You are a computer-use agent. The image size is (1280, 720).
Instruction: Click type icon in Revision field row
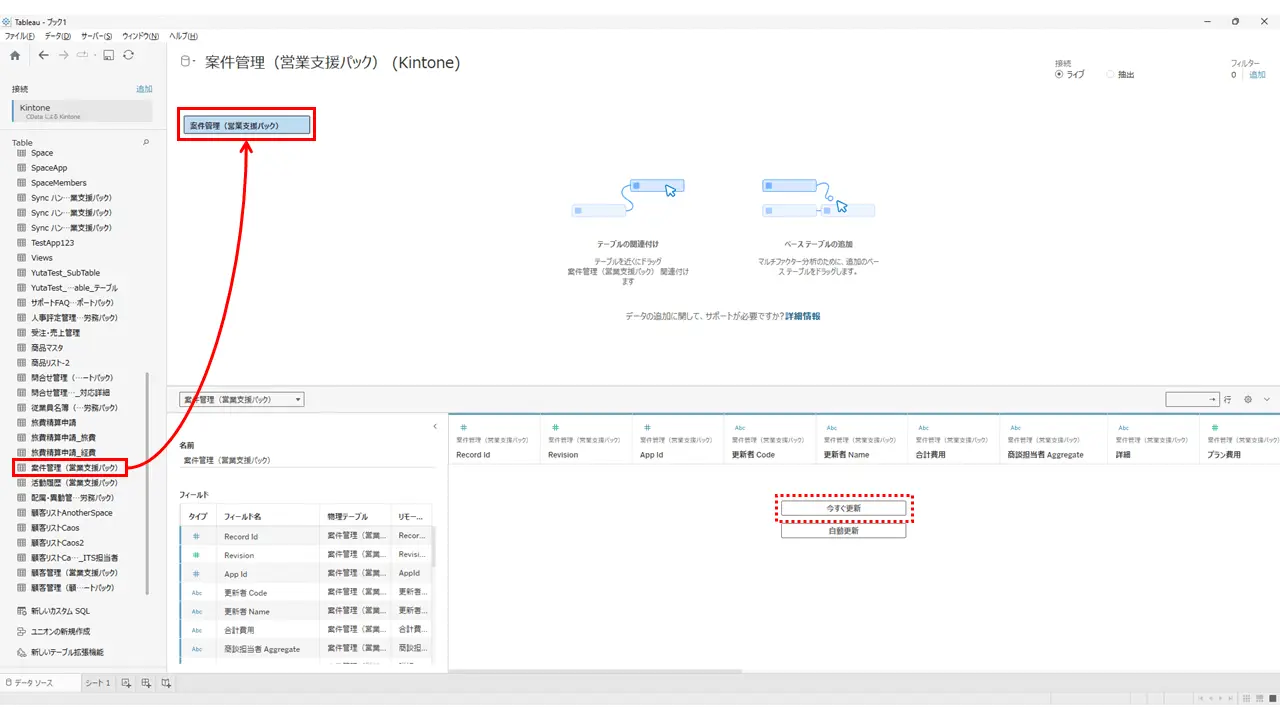tap(196, 555)
